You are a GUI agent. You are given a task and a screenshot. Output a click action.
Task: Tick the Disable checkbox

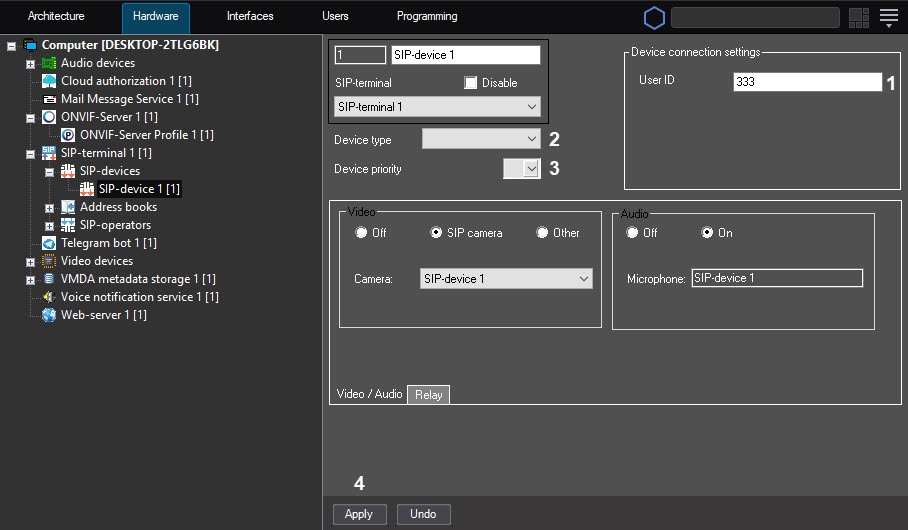(x=471, y=83)
